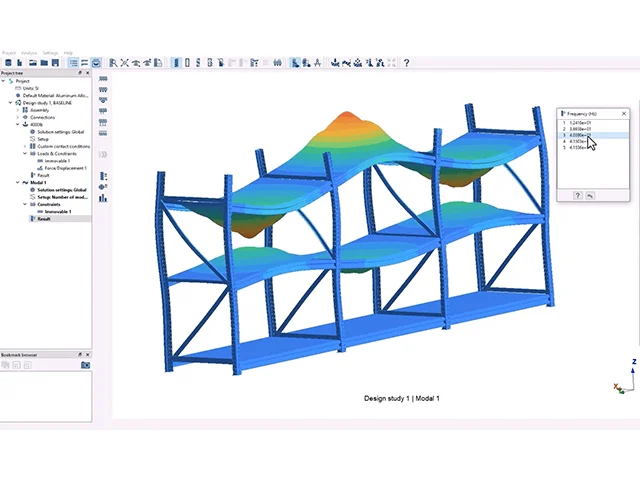
Task: Close the Project tree panel
Action: tap(87, 73)
